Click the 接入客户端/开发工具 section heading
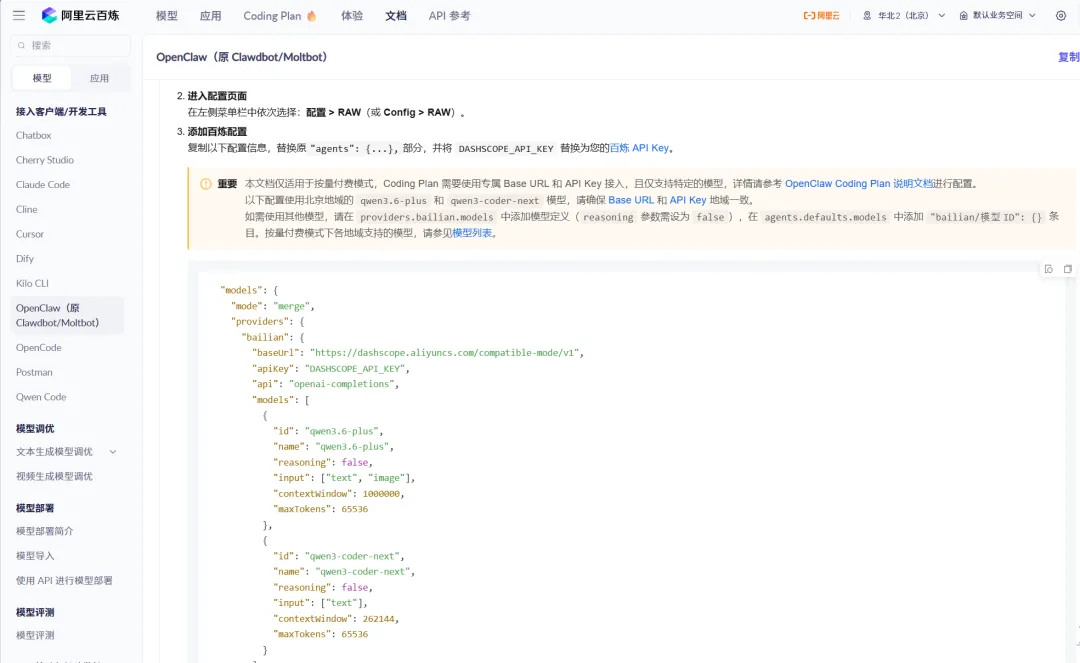The height and width of the screenshot is (663, 1080). click(61, 112)
